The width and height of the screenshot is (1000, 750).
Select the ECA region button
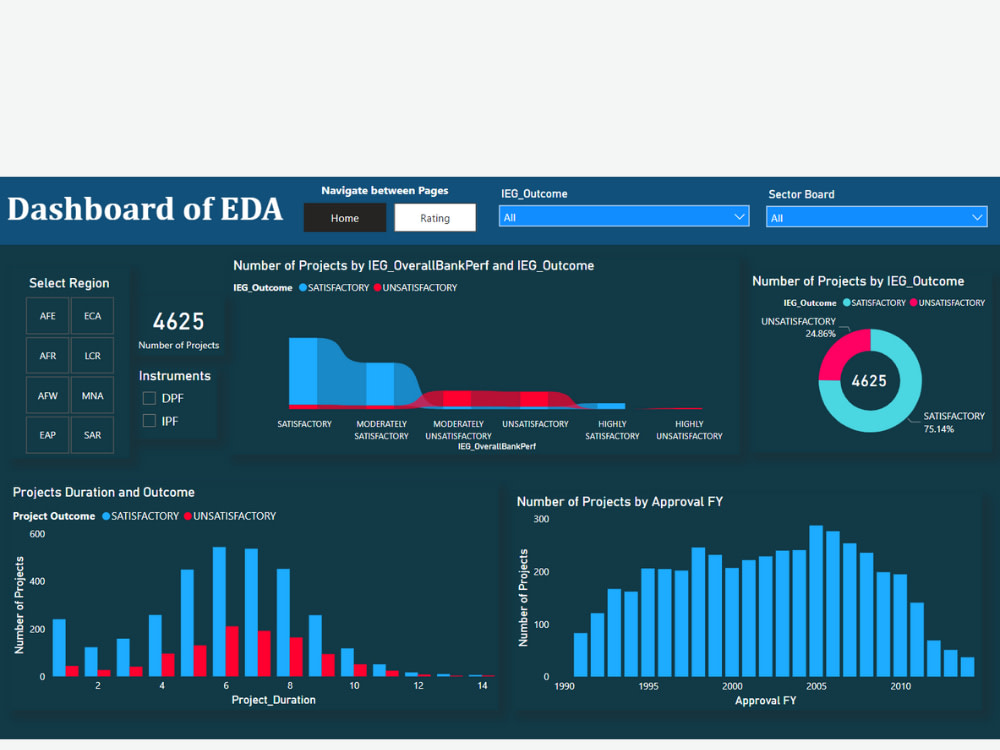[x=92, y=315]
